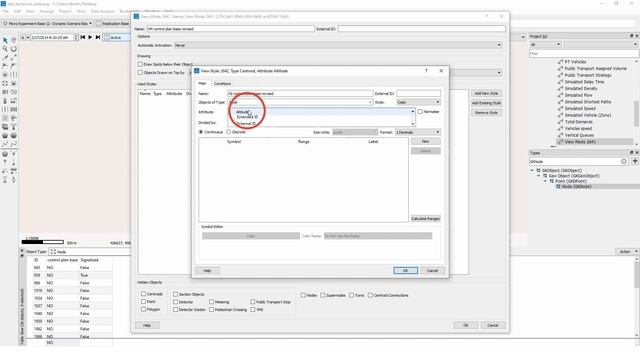Select the rotate tool in left toolbar
Screen dimensions: 640x360
tap(13, 49)
